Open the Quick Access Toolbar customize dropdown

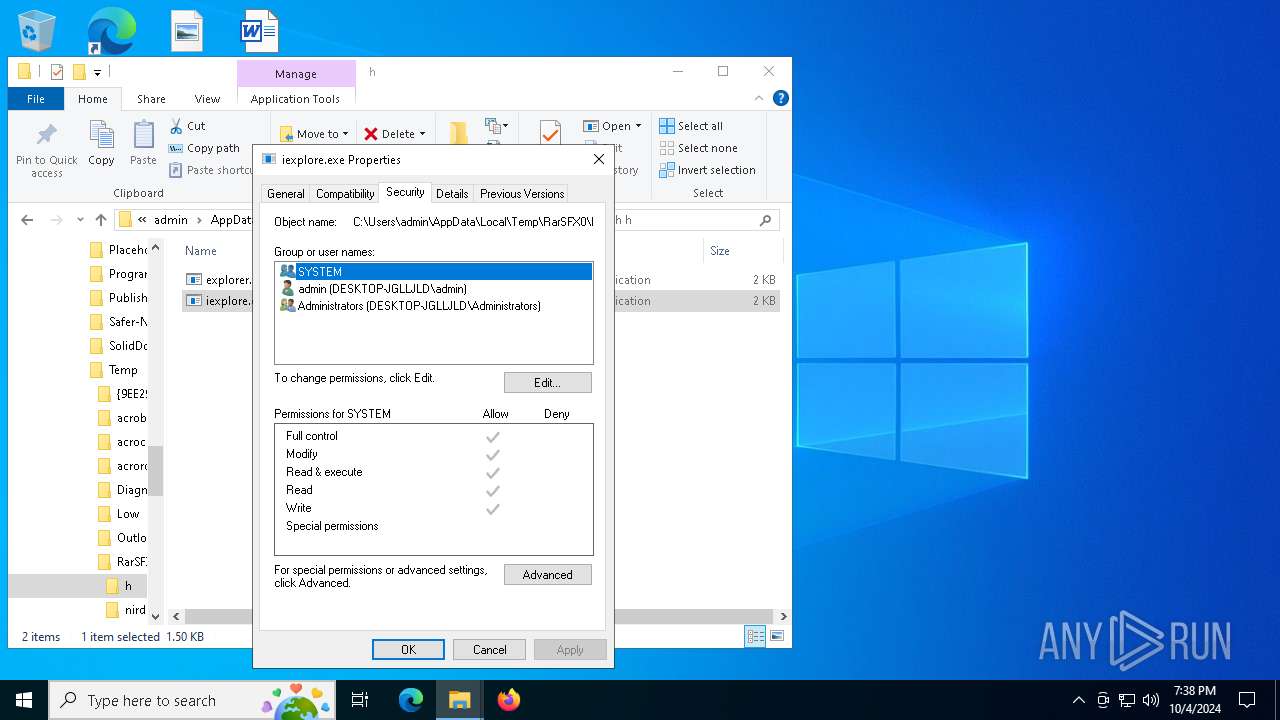coord(98,72)
